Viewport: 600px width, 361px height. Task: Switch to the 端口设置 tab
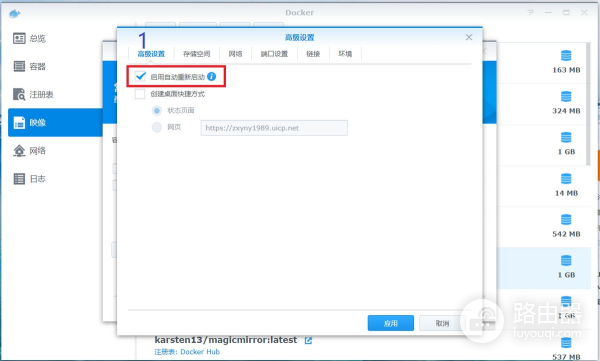coord(274,54)
